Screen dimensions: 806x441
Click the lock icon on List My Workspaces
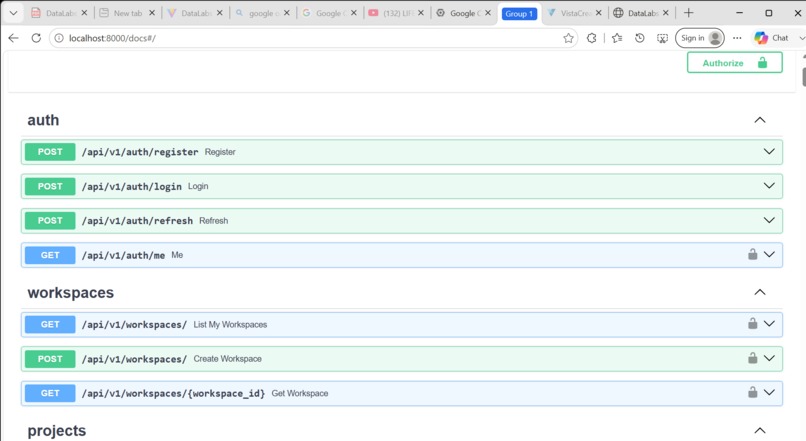point(753,323)
